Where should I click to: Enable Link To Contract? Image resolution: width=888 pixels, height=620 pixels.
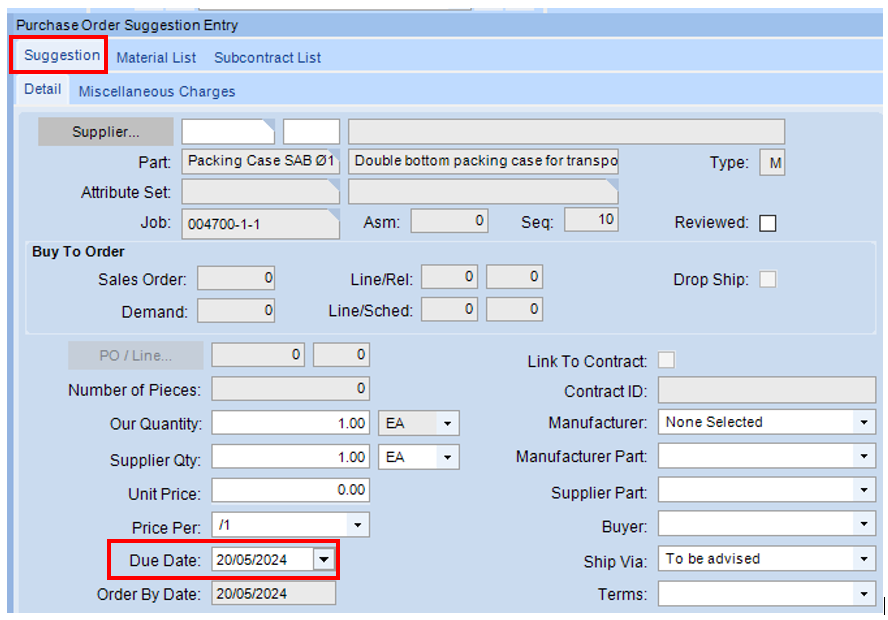point(666,359)
